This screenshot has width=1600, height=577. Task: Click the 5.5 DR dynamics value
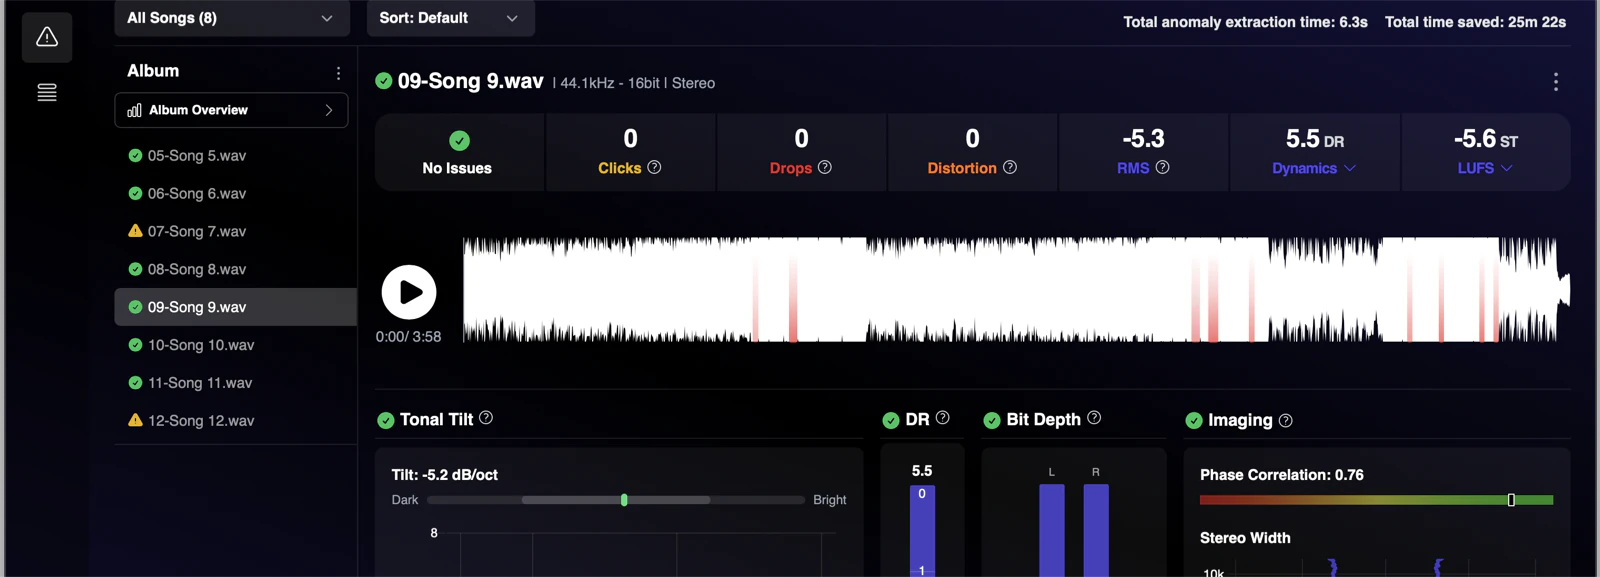coord(1314,139)
